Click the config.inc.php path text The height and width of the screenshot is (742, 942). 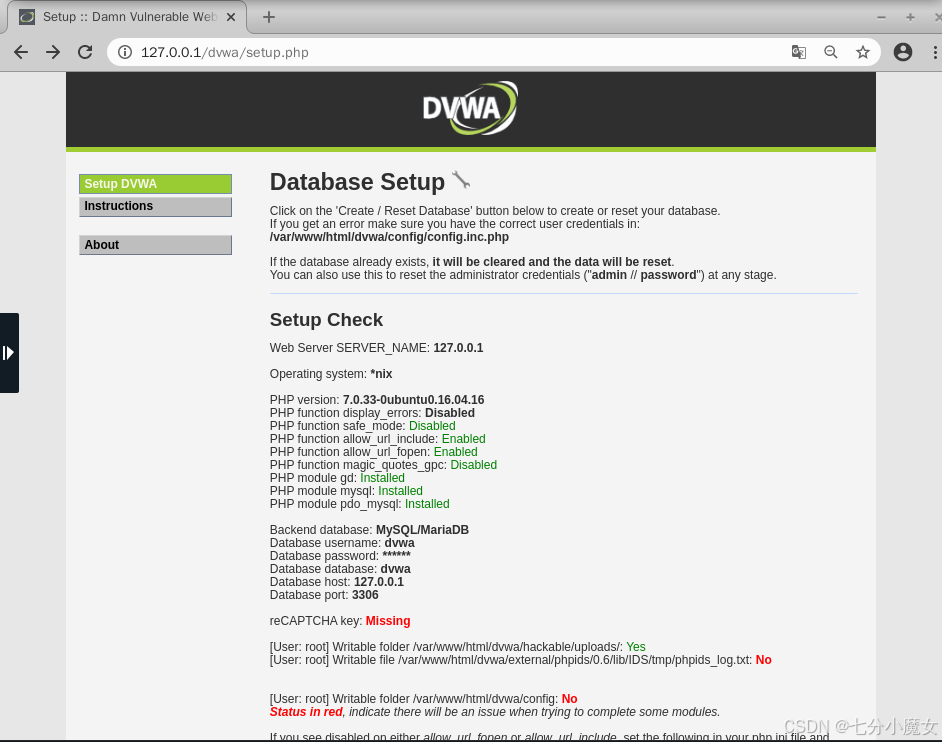(x=389, y=237)
